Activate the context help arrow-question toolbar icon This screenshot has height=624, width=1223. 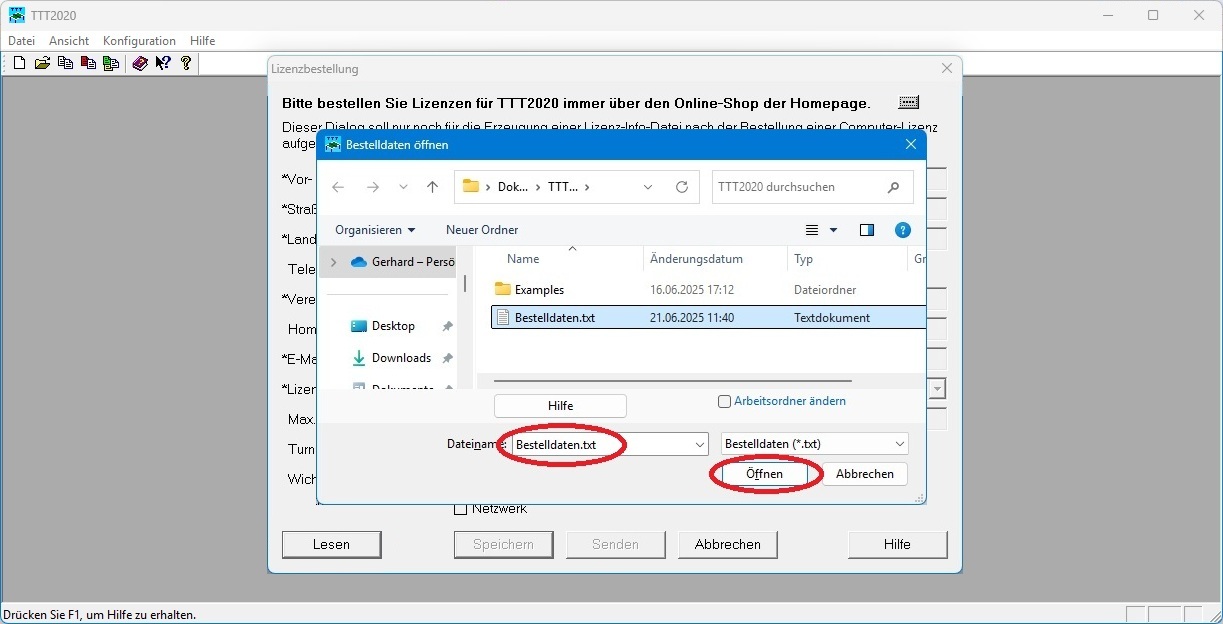(x=163, y=63)
